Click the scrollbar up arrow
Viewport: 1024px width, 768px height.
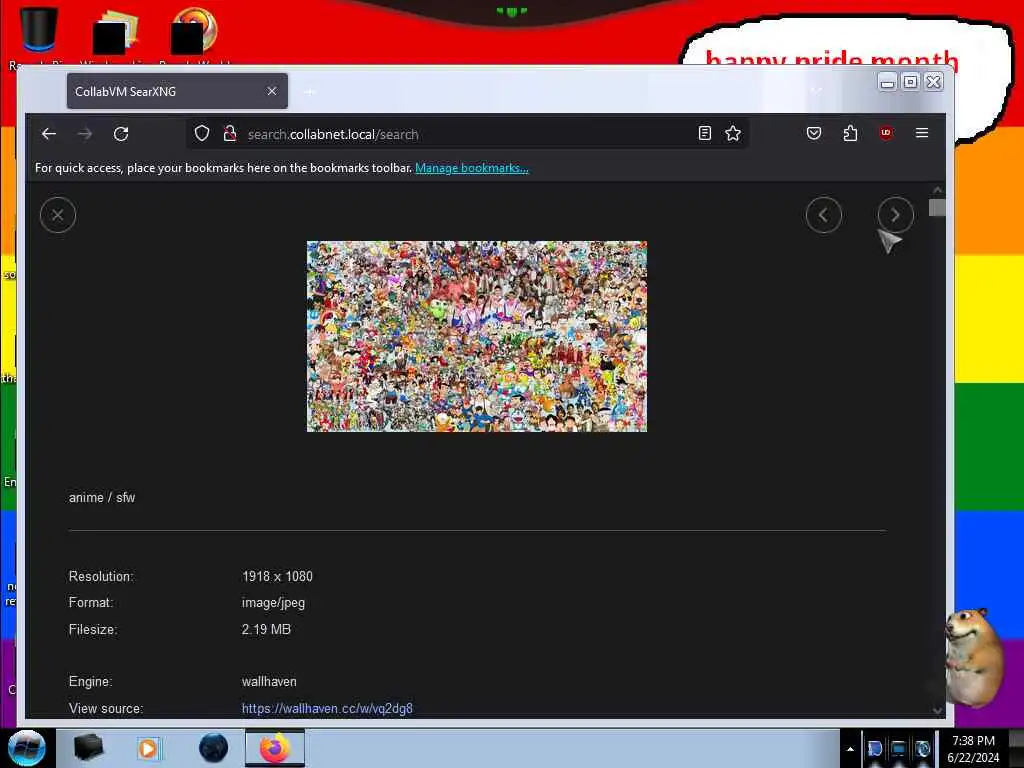937,189
